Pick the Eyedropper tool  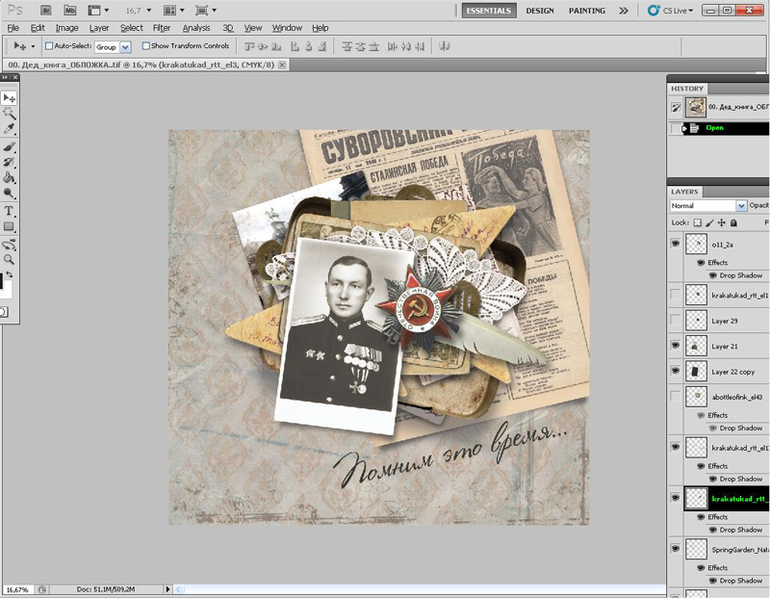[9, 130]
